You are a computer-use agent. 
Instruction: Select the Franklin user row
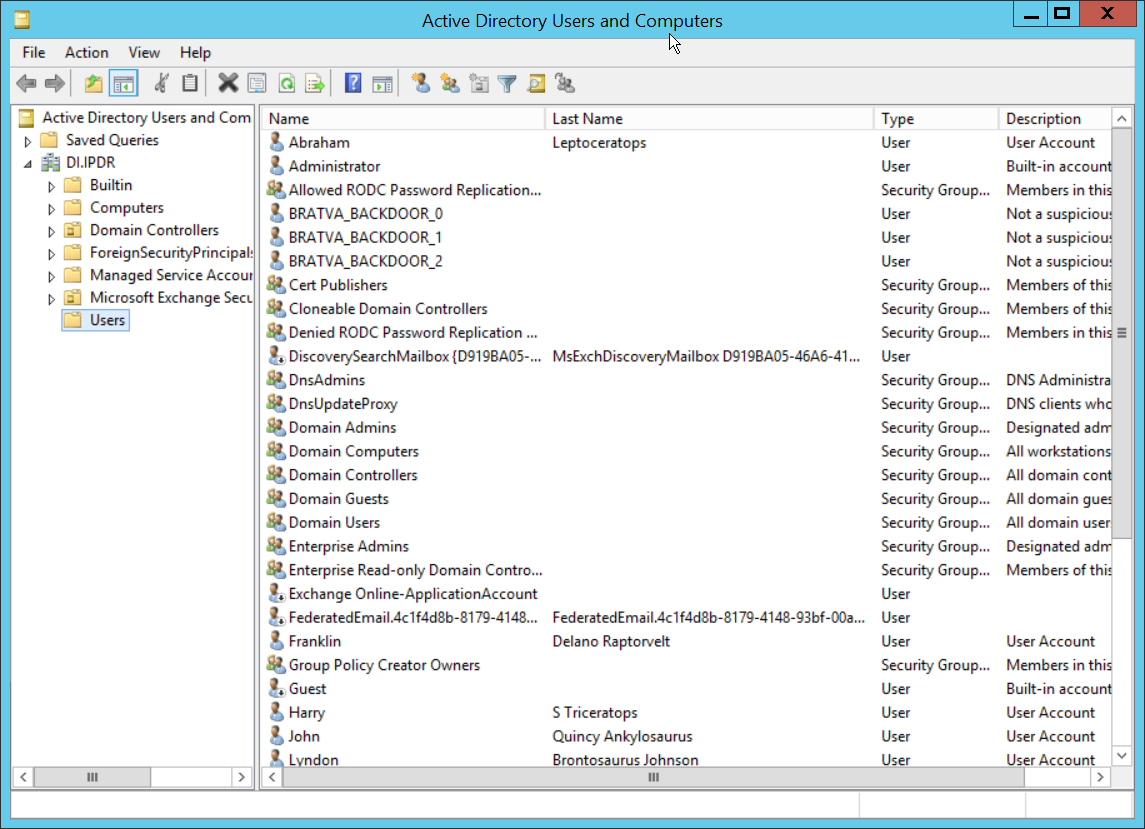pos(686,641)
